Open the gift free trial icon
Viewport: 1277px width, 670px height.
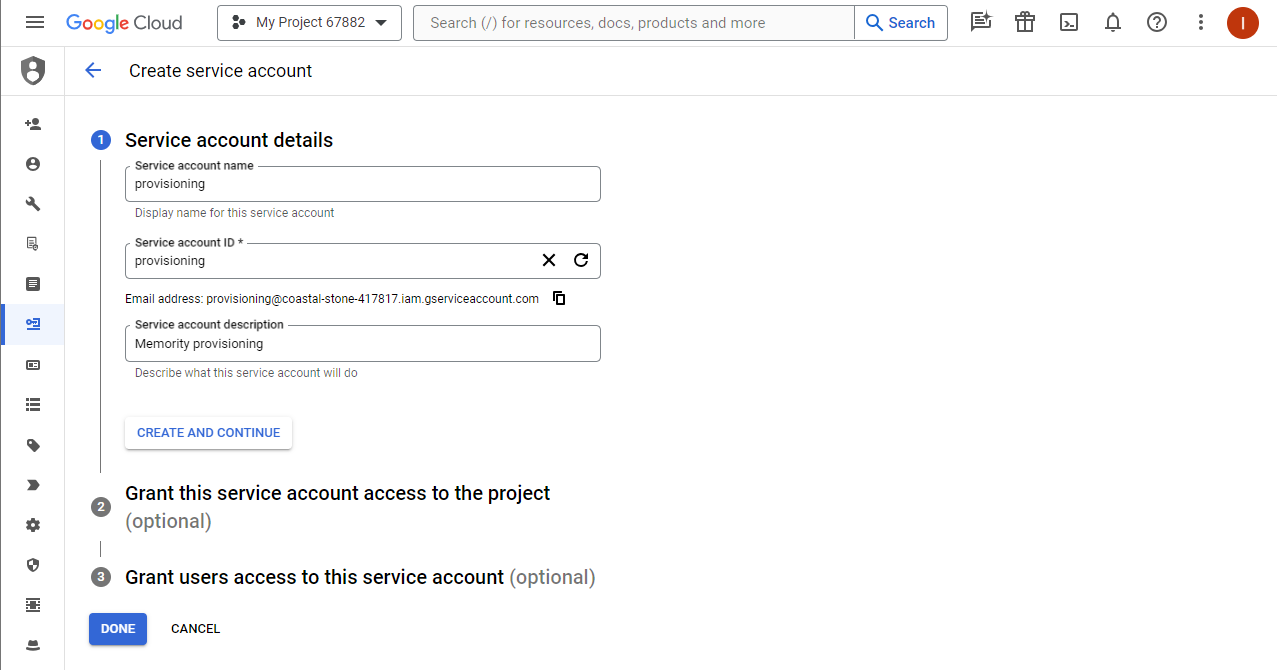click(x=1025, y=22)
